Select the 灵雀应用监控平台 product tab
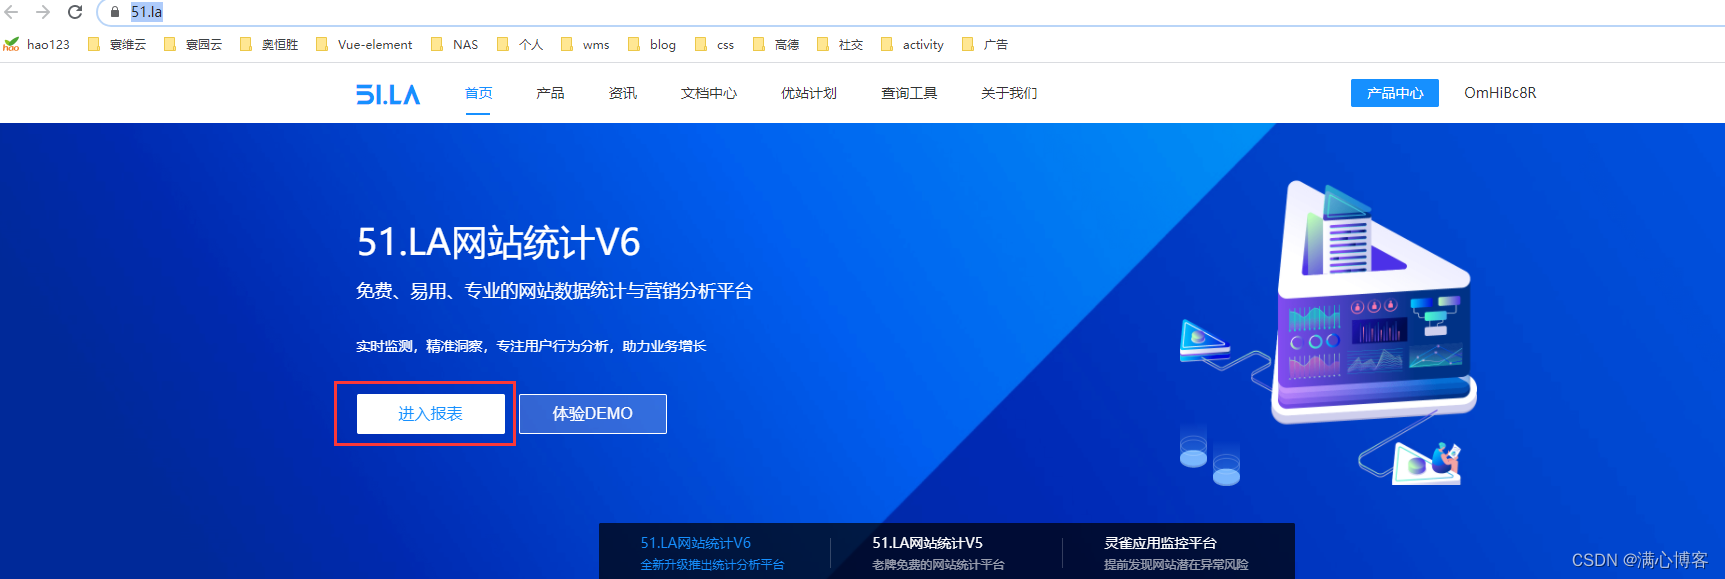The height and width of the screenshot is (579, 1725). [1176, 553]
